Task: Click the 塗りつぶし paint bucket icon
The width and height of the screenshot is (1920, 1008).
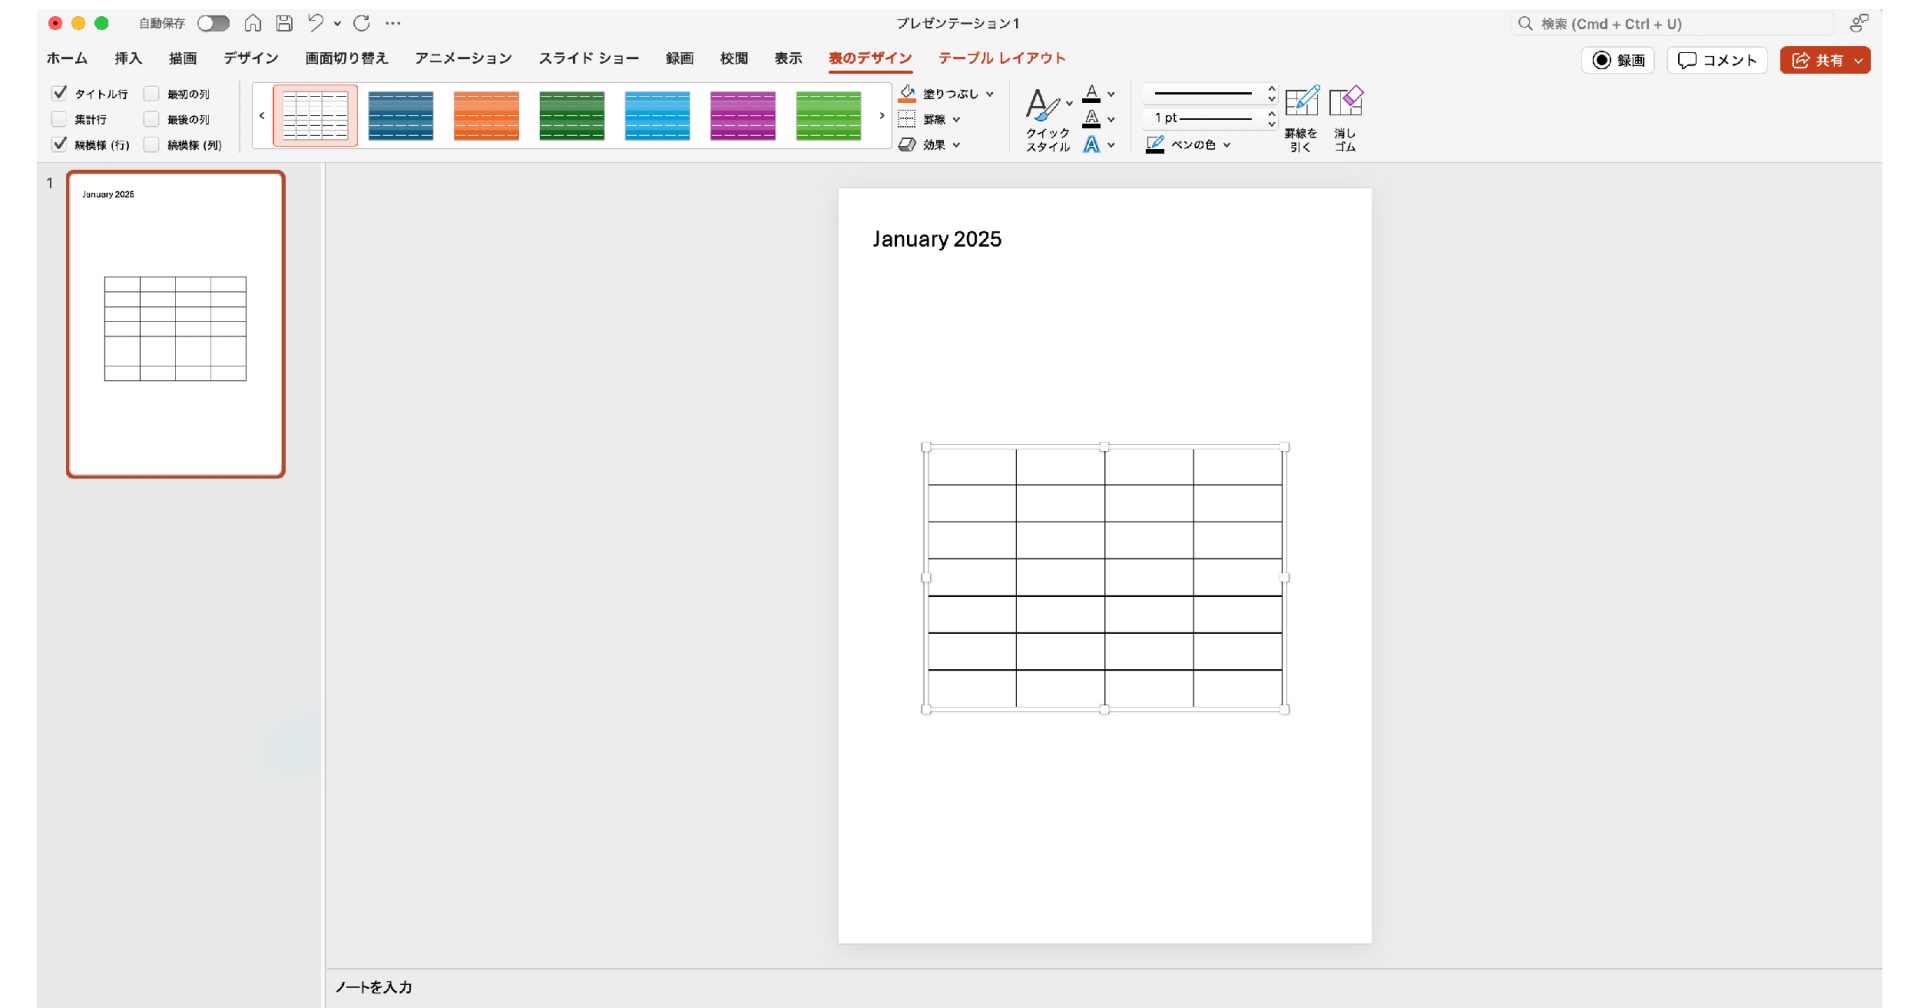Action: pyautogui.click(x=908, y=93)
